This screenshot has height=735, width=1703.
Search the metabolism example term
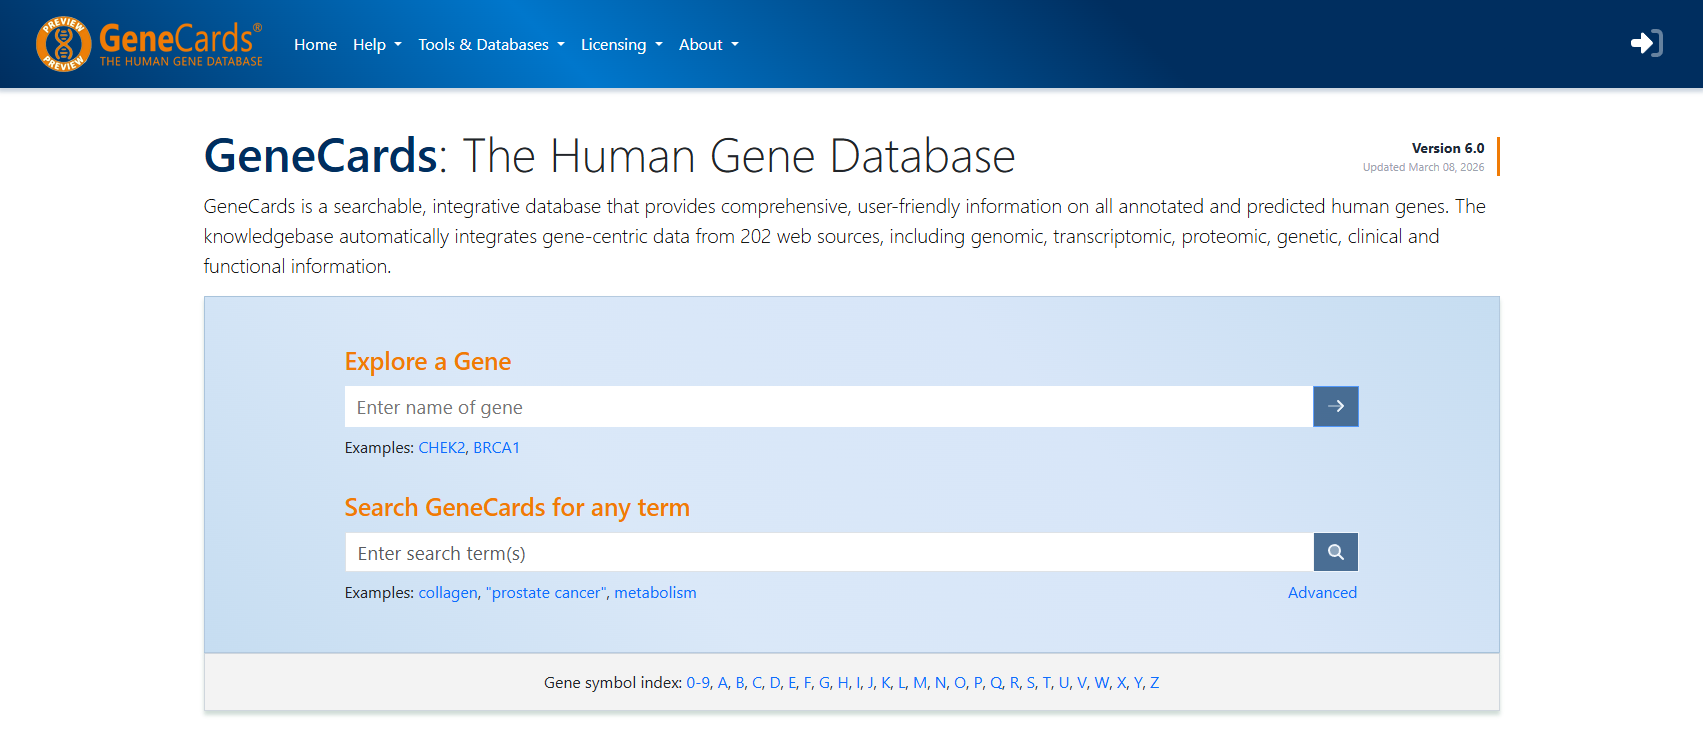pyautogui.click(x=655, y=593)
